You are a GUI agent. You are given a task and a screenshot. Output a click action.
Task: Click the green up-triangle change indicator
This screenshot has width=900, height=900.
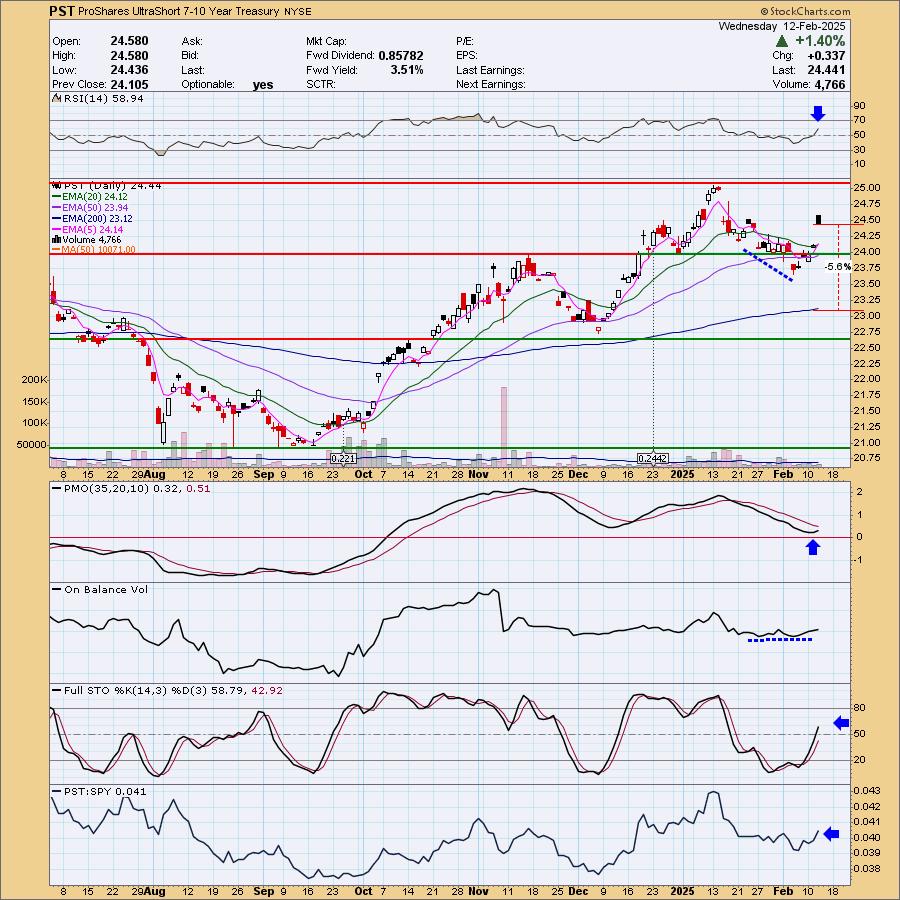pyautogui.click(x=781, y=41)
